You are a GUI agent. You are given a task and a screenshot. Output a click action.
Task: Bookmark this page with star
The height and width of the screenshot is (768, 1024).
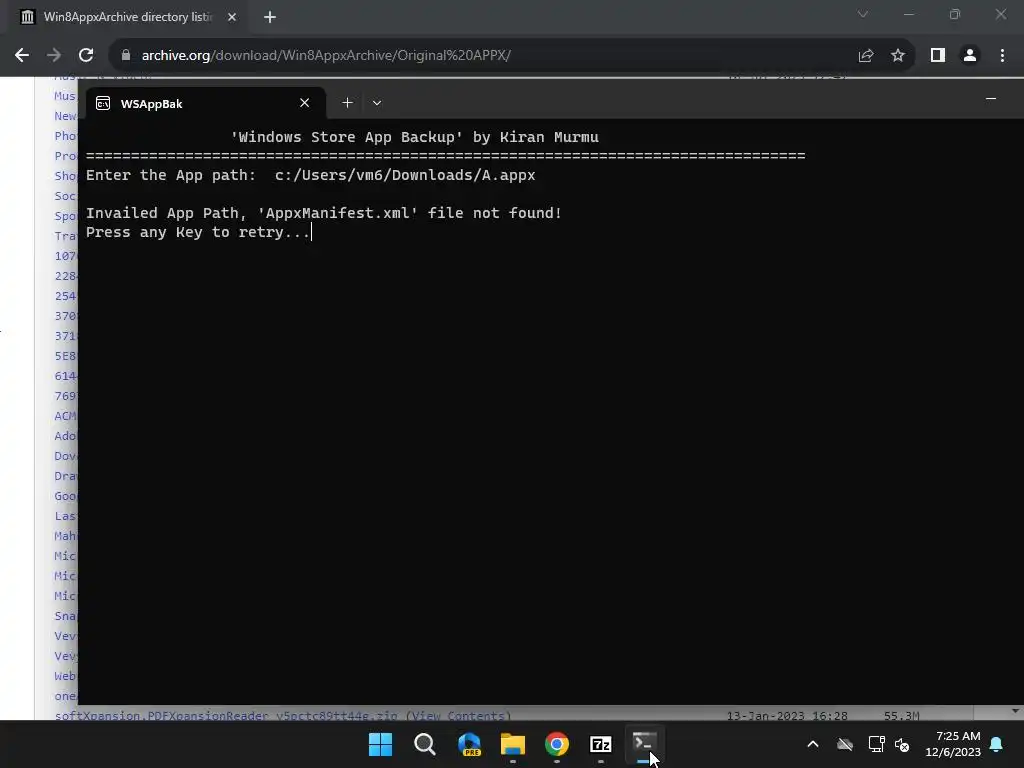(898, 56)
